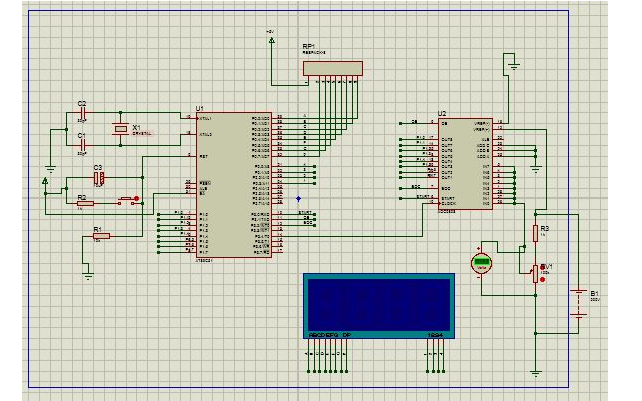Select capacitor C1 symbol
Screen dimensions: 642x401
pyautogui.click(x=82, y=145)
